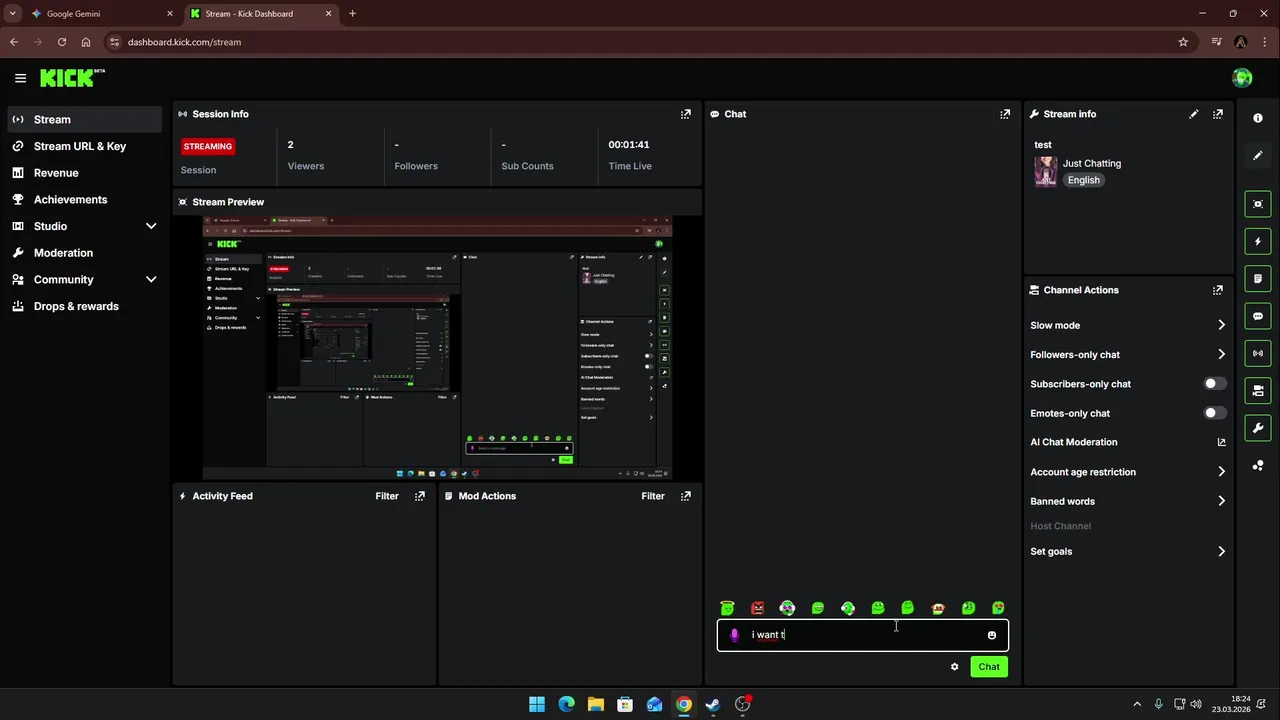This screenshot has height=720, width=1280.
Task: Click the purple microphone icon in chat box
Action: point(735,635)
